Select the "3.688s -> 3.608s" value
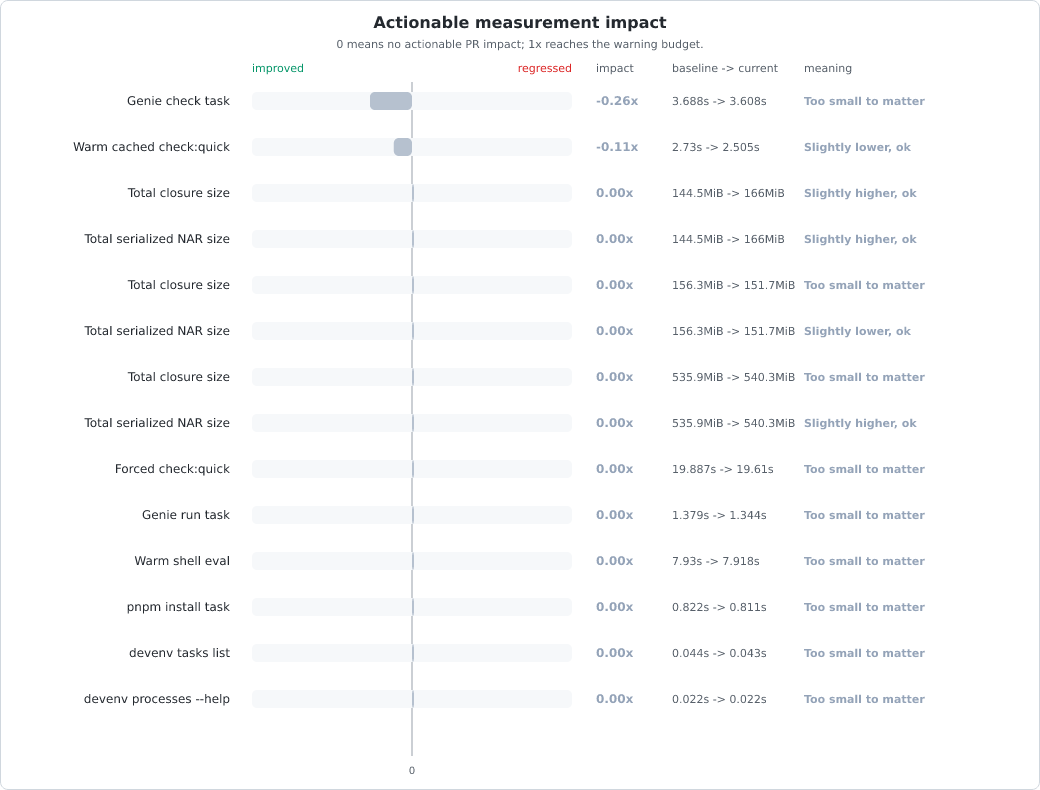The width and height of the screenshot is (1040, 790). tap(719, 101)
